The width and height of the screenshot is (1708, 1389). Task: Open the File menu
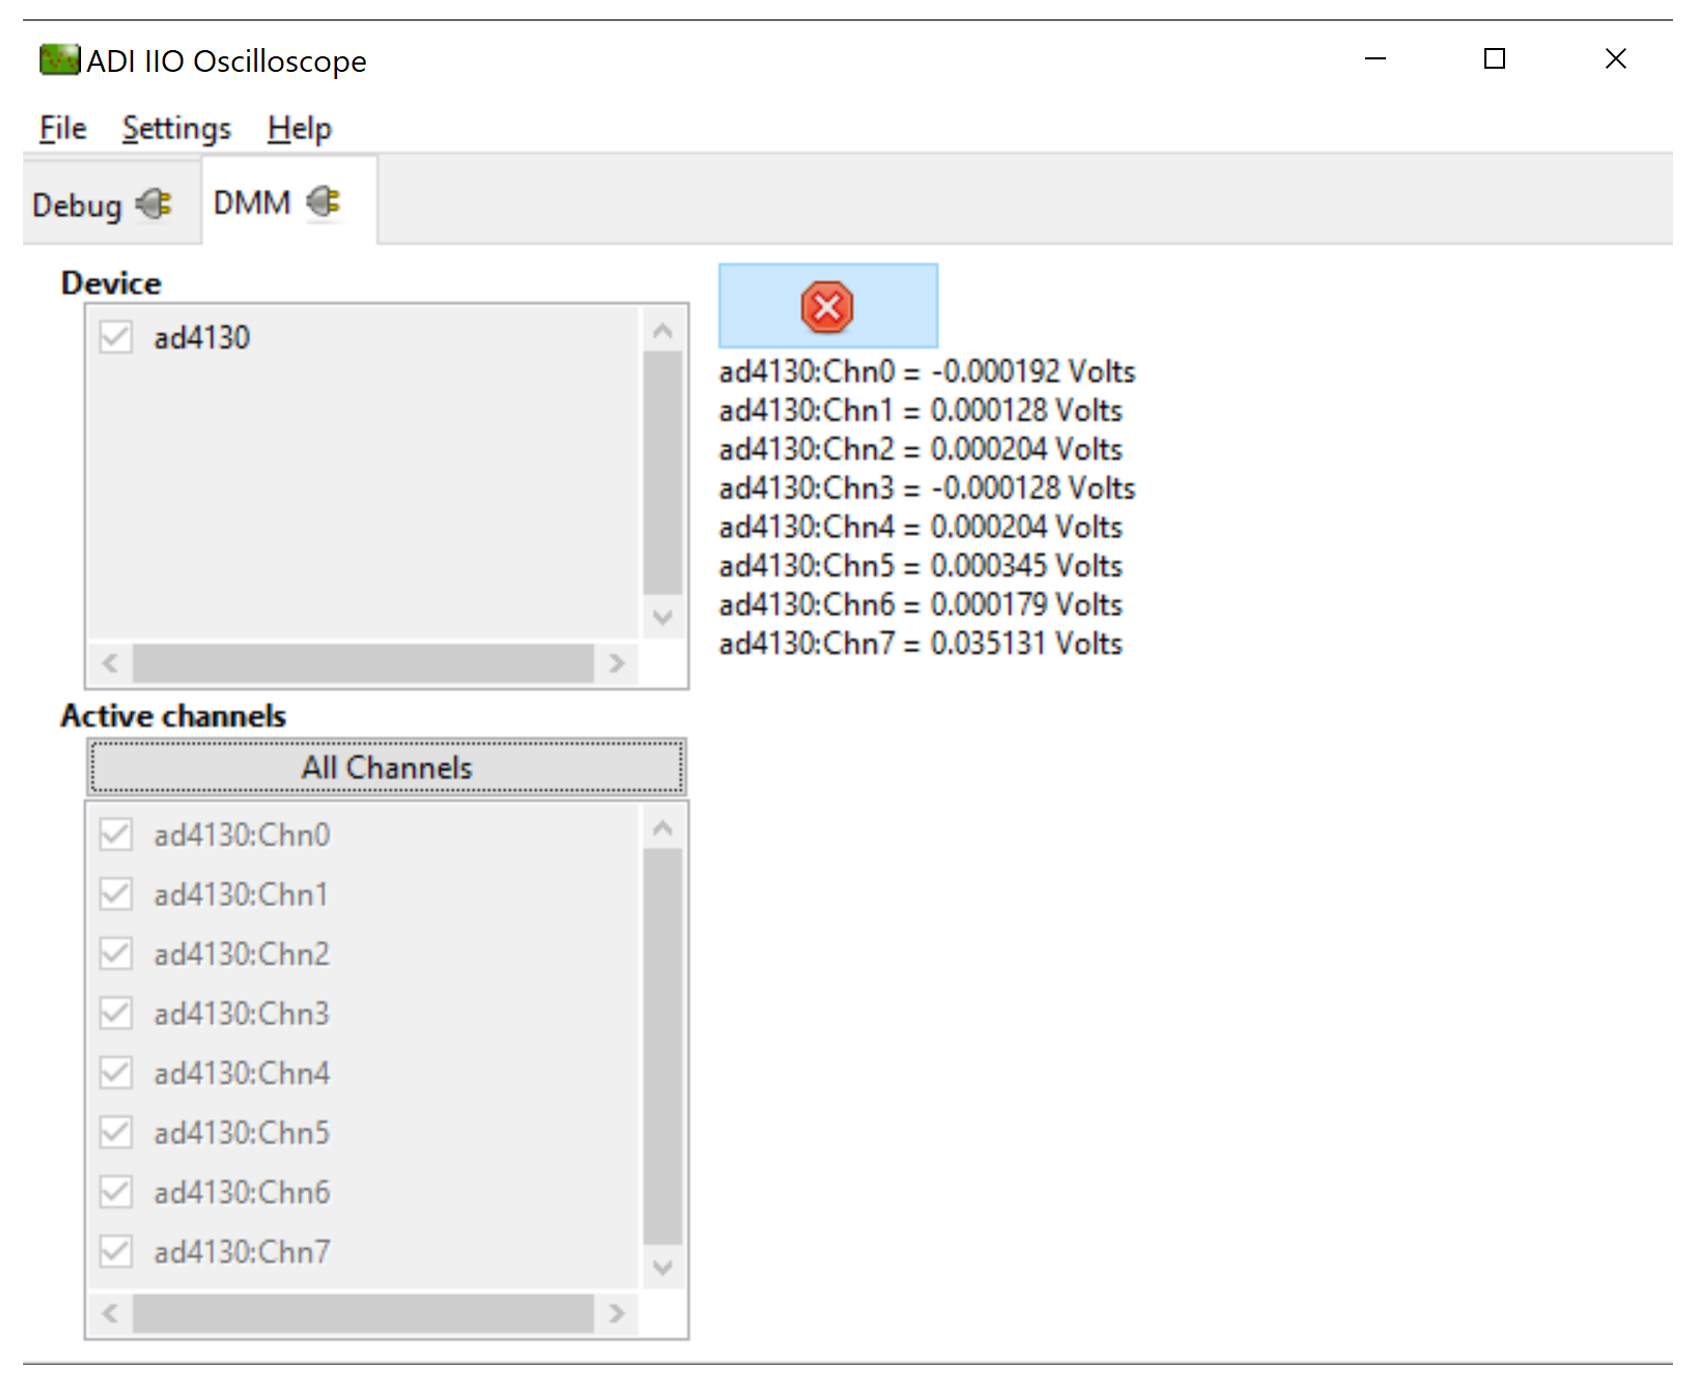tap(63, 128)
